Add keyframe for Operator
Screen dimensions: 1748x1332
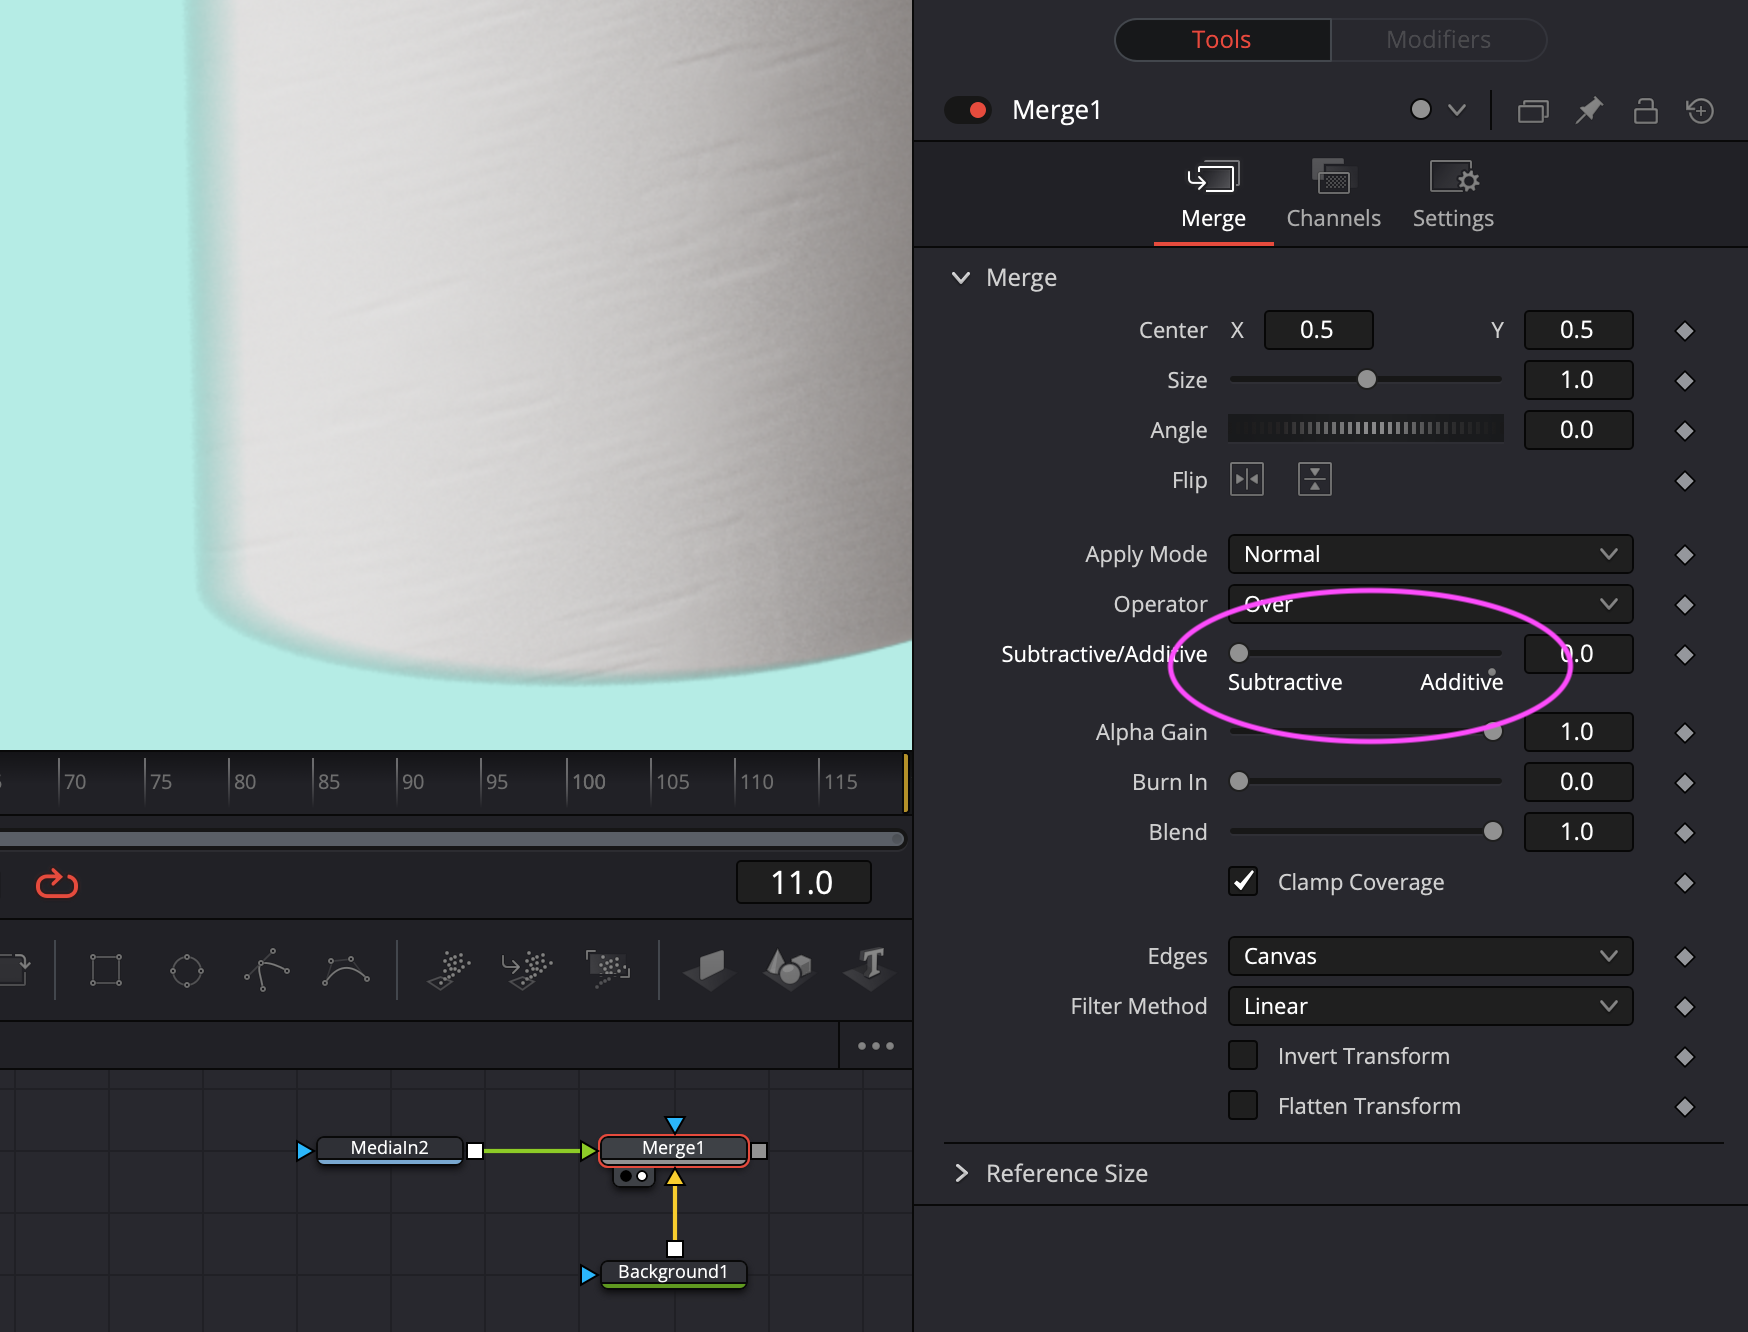pyautogui.click(x=1685, y=605)
